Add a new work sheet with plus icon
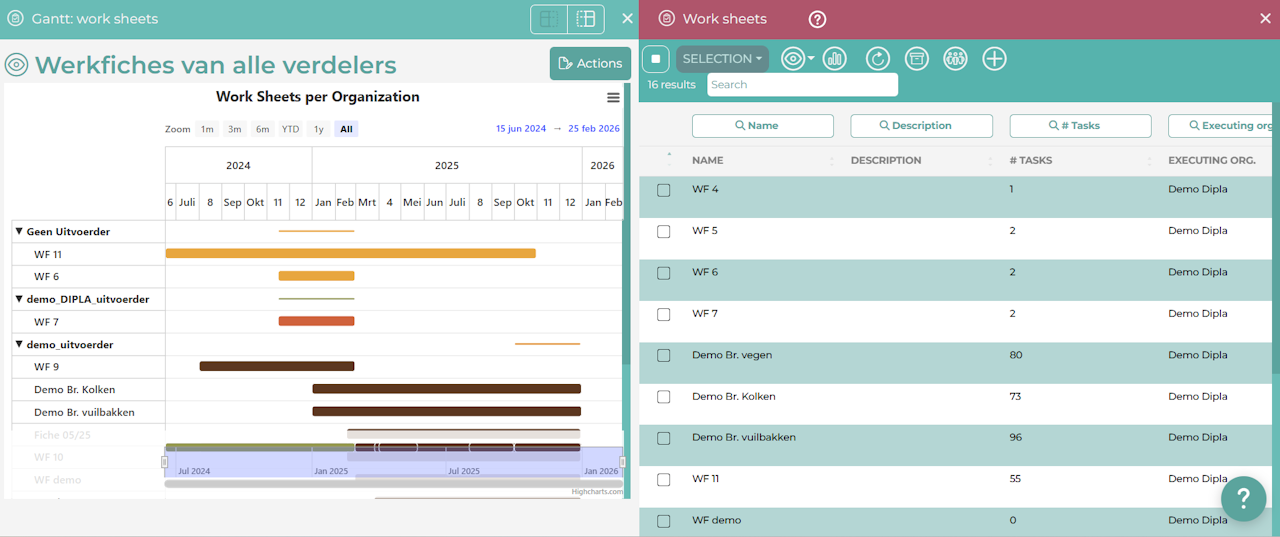 [994, 59]
